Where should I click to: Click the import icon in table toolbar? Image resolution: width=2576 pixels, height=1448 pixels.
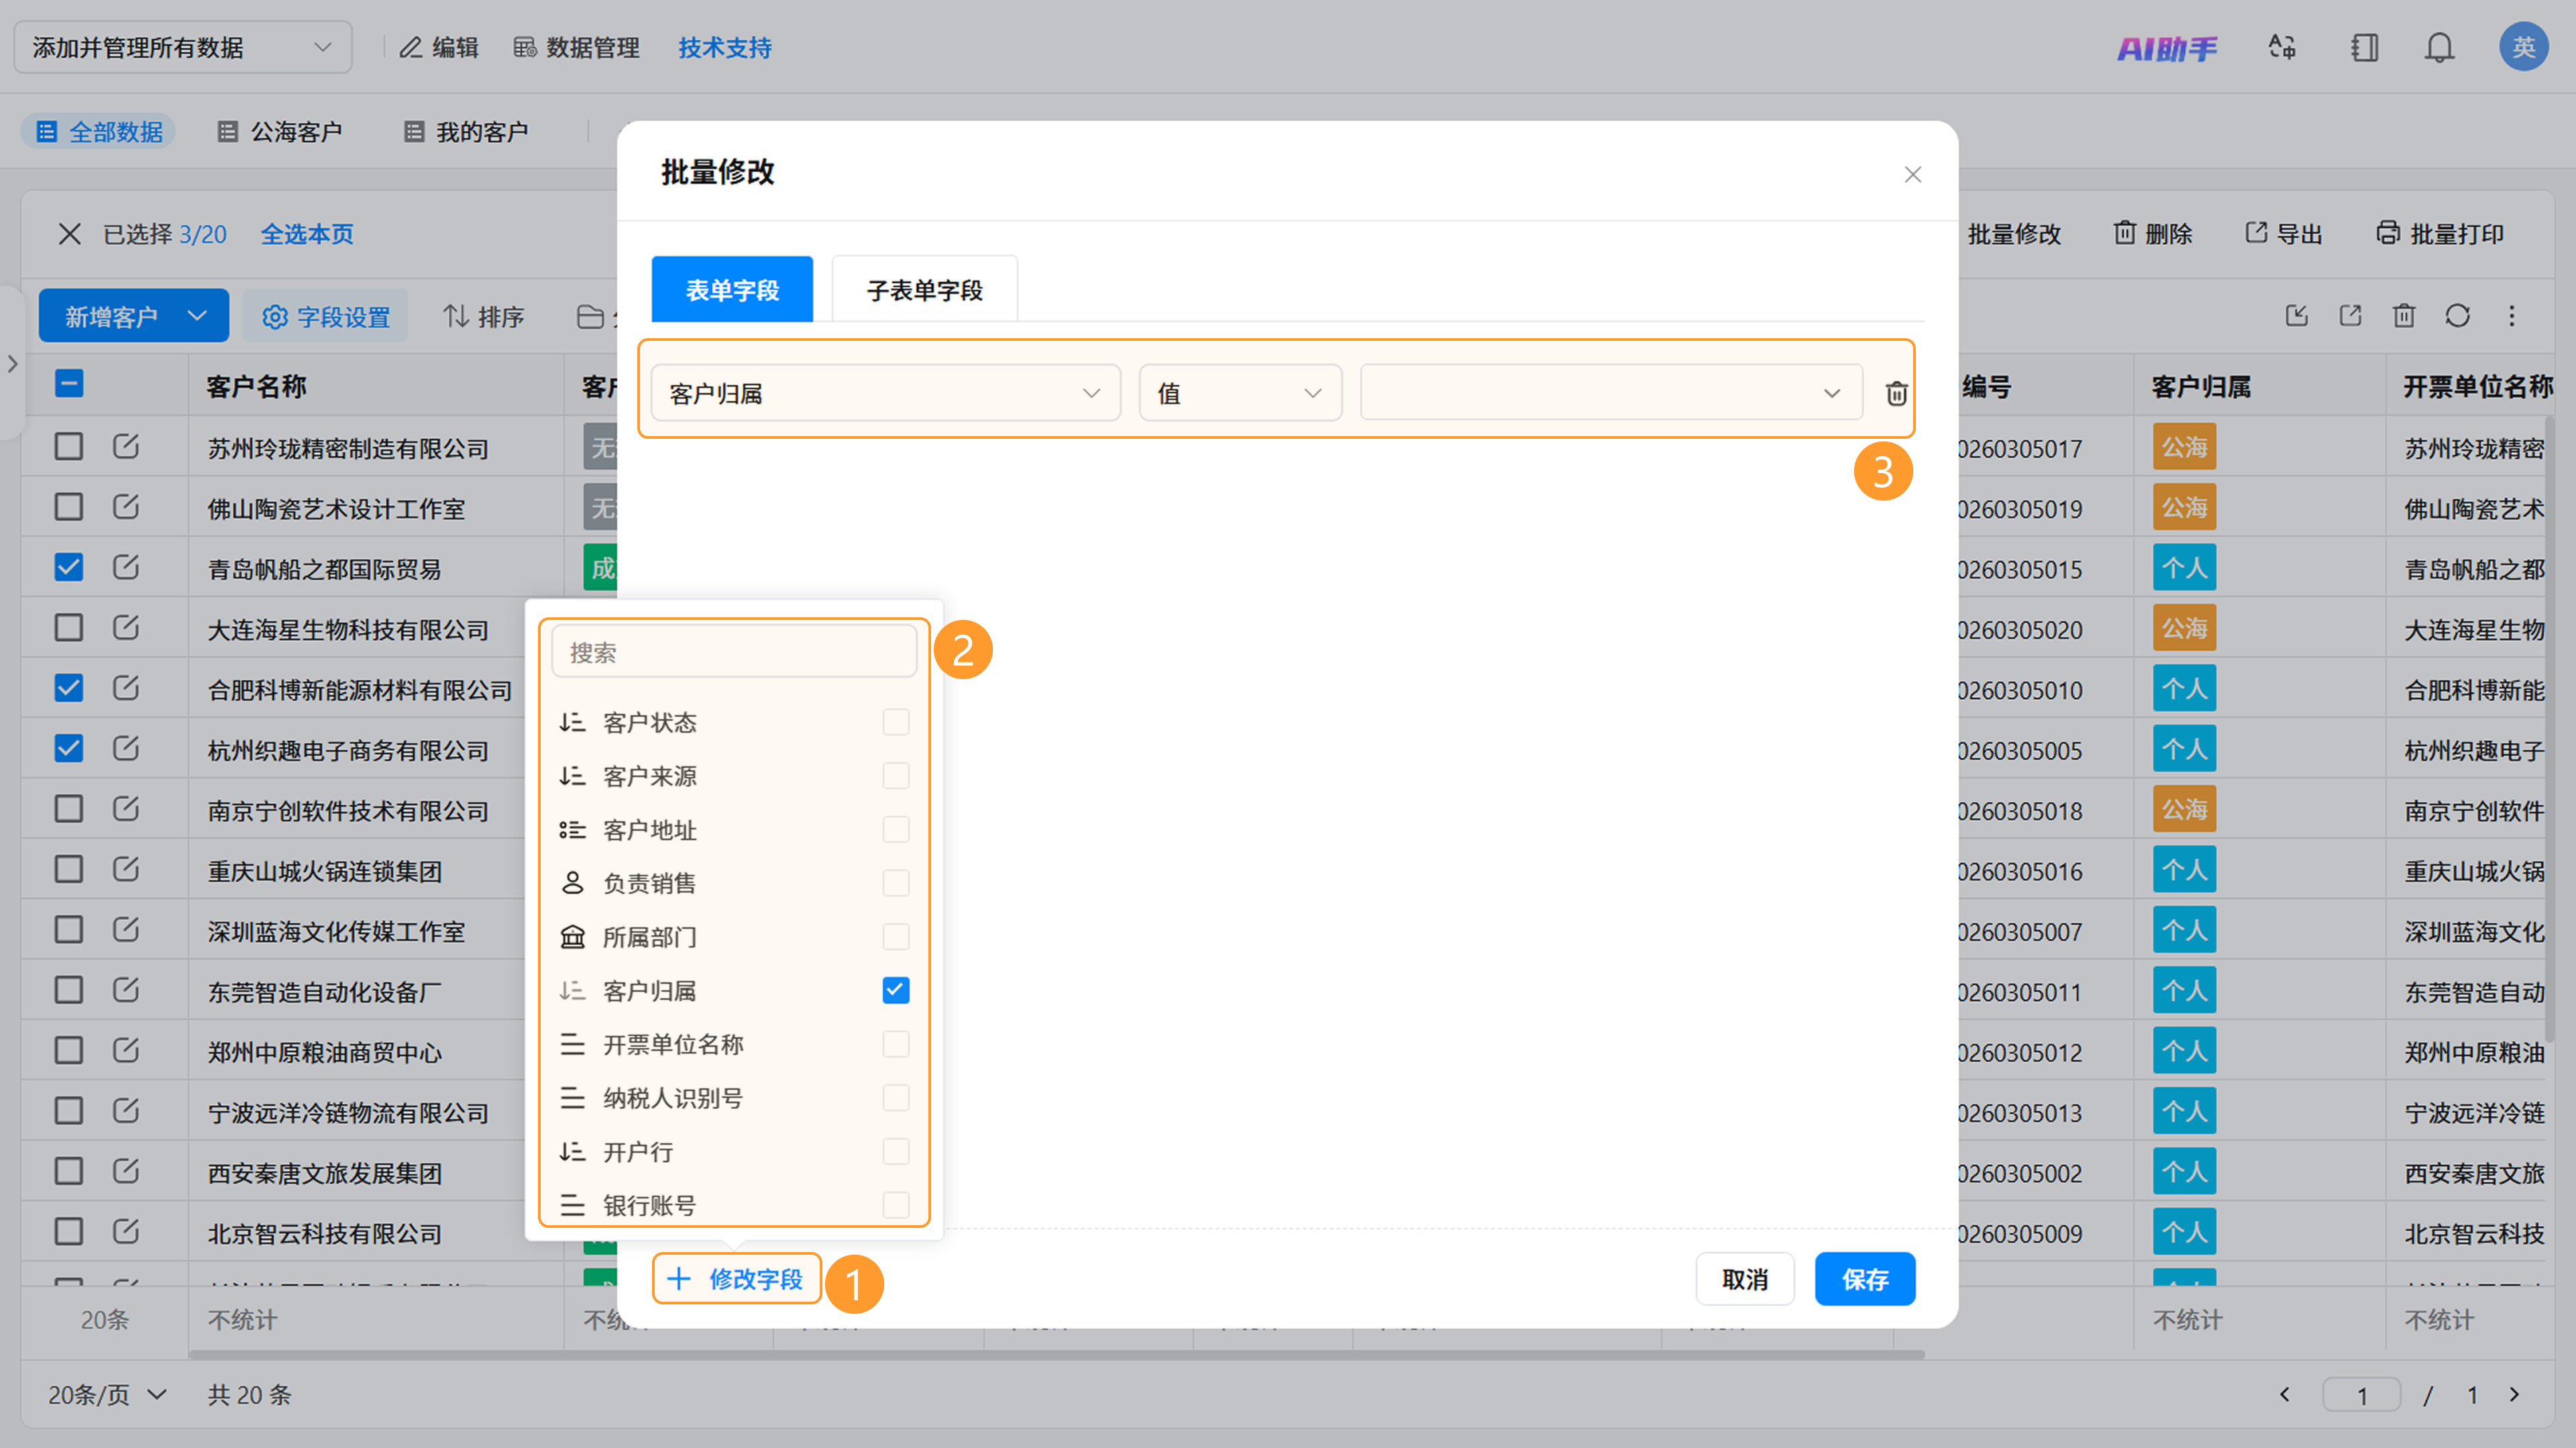tap(2296, 316)
